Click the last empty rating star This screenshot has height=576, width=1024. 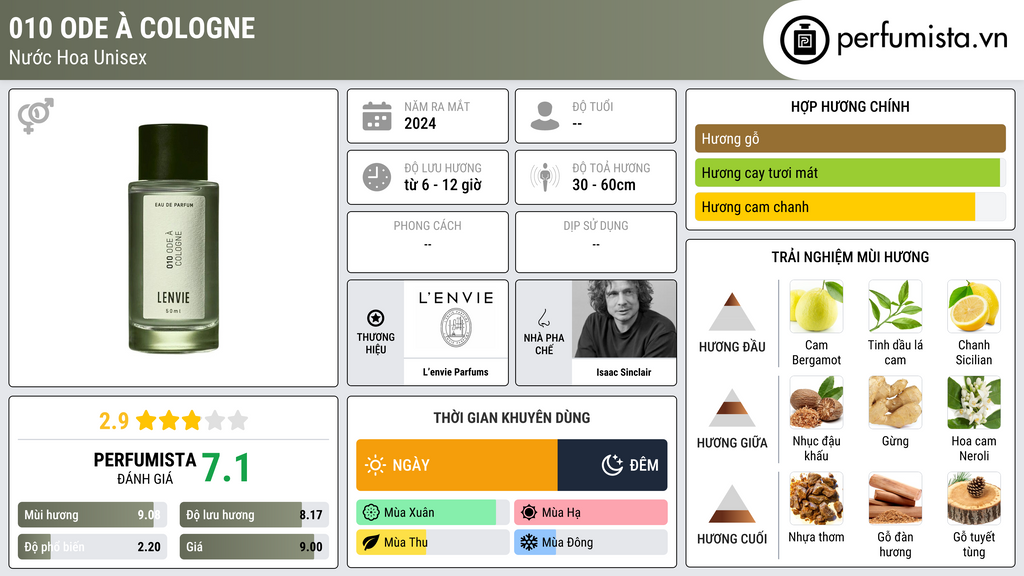[238, 420]
